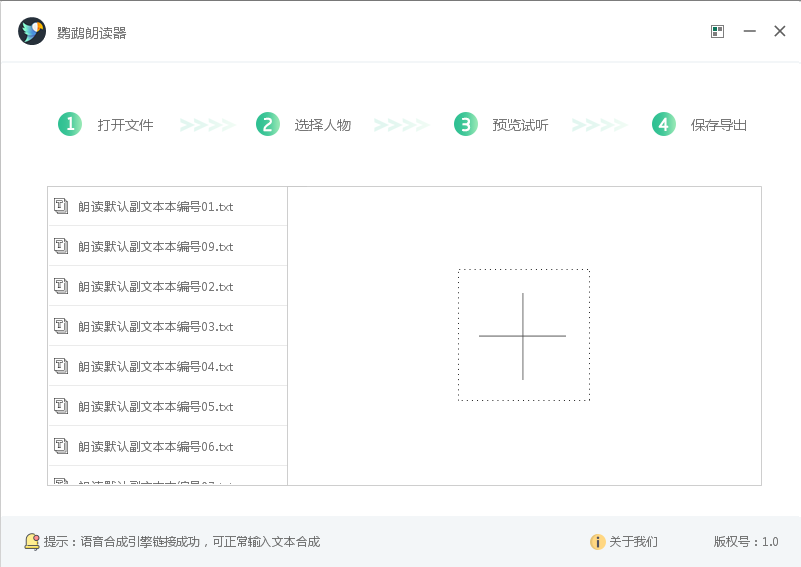Image resolution: width=801 pixels, height=567 pixels.
Task: Click the green step 1 circle
Action: point(70,124)
